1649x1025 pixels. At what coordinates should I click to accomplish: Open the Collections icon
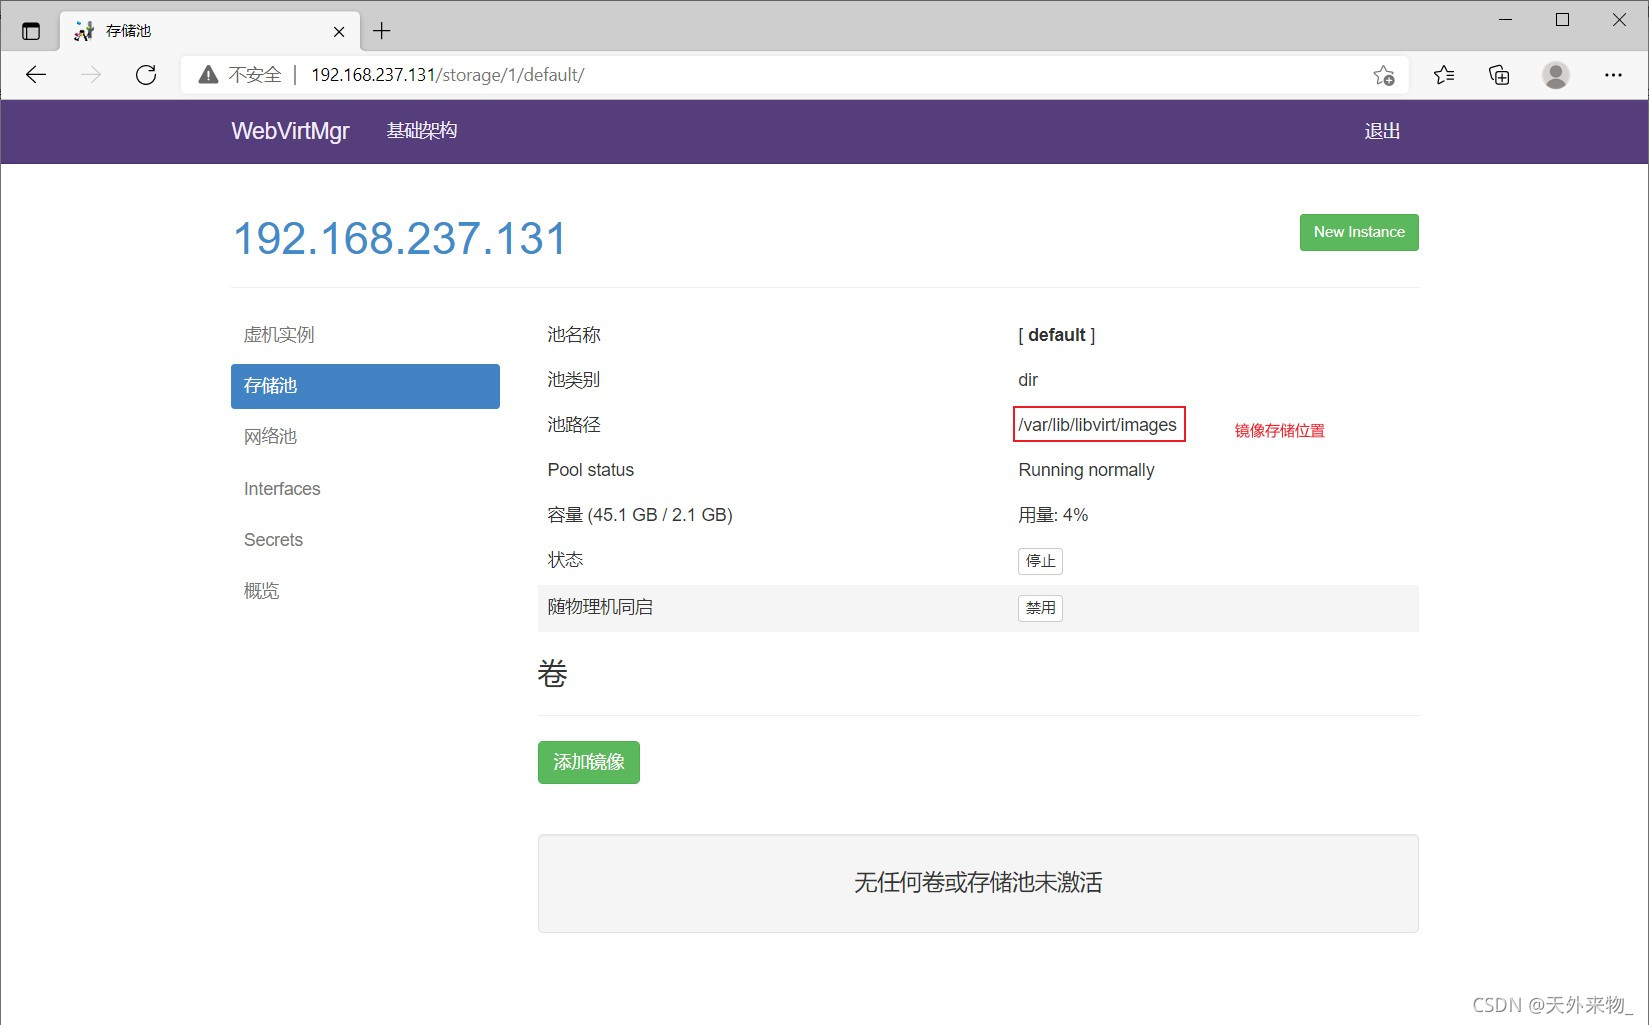(x=1499, y=75)
